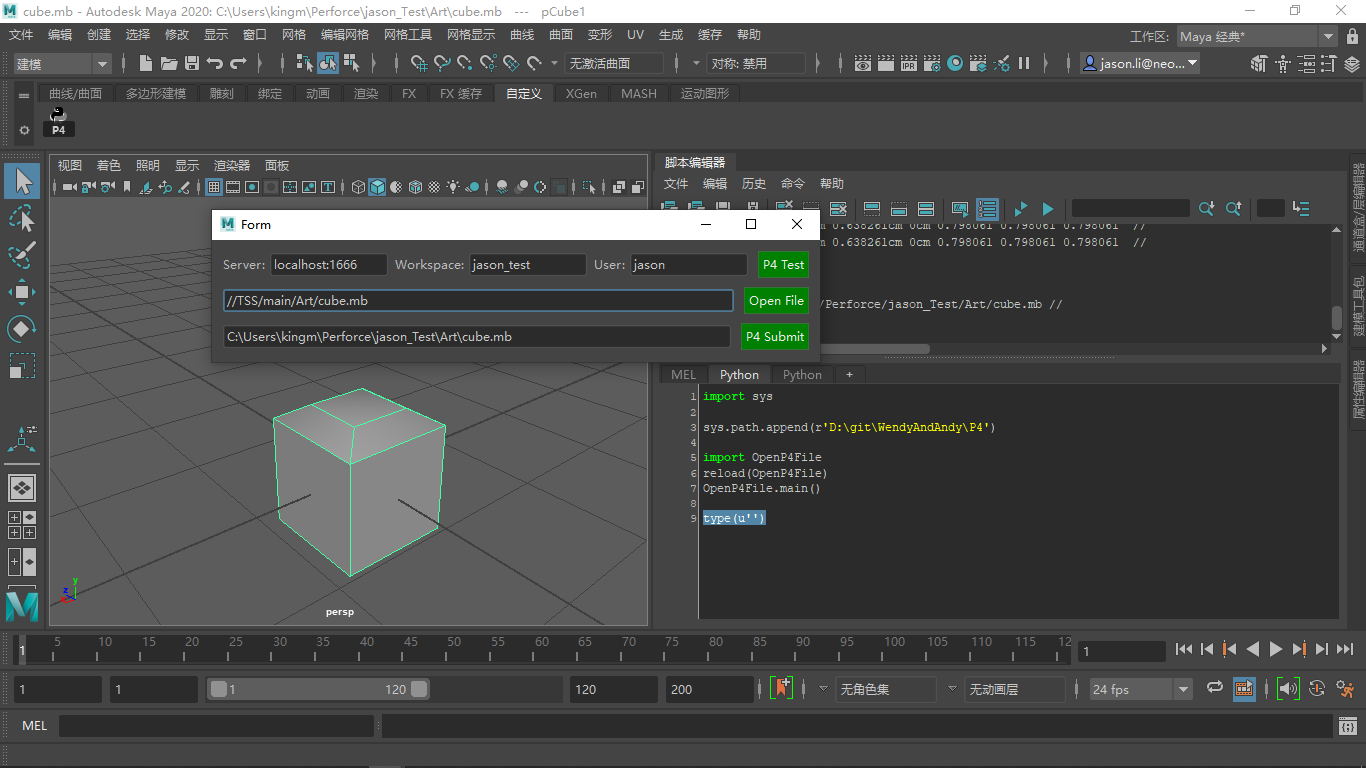Click the P4 Test button
Screen dimensions: 1366x768
coord(783,265)
